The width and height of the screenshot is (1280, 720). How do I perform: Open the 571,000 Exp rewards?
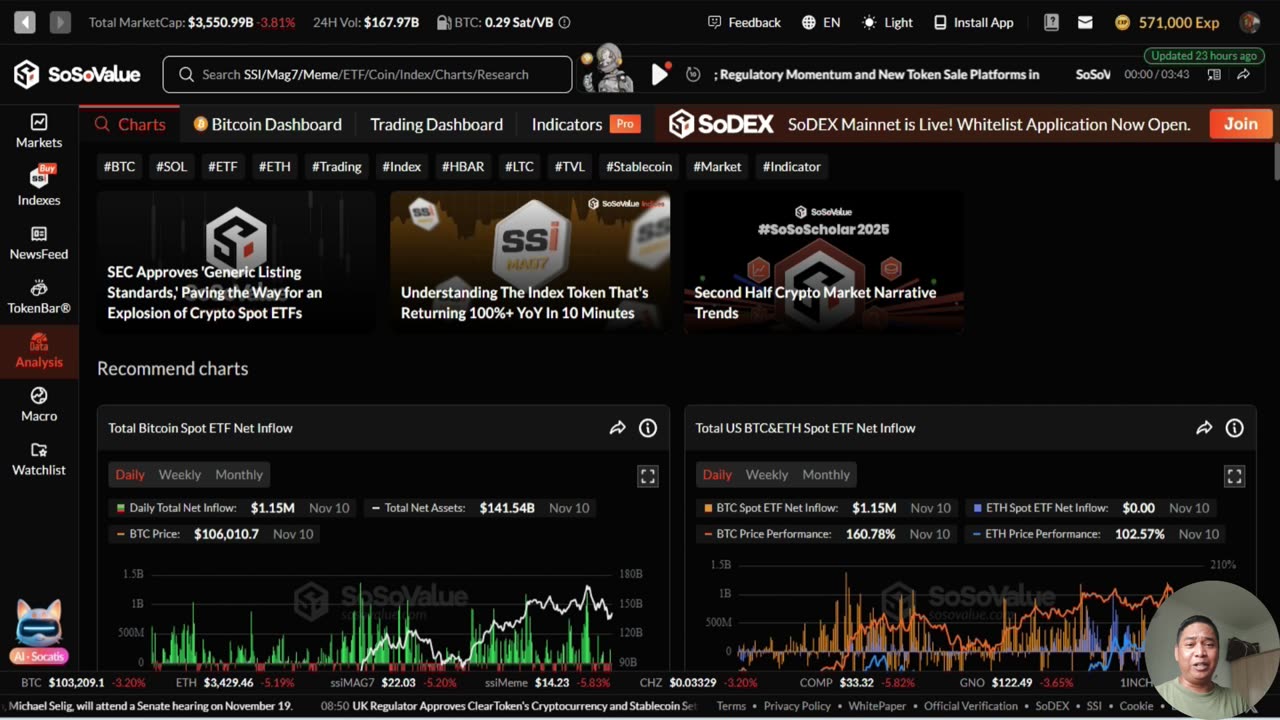(x=1167, y=22)
